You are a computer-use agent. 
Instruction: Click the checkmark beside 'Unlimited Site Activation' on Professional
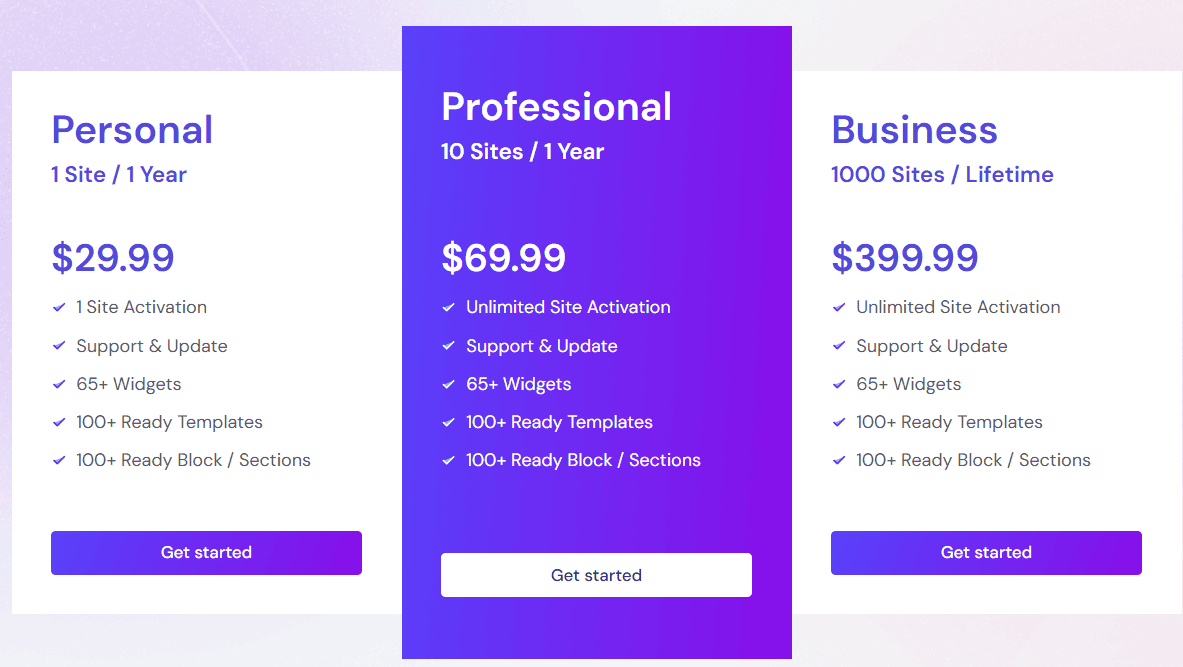point(448,307)
